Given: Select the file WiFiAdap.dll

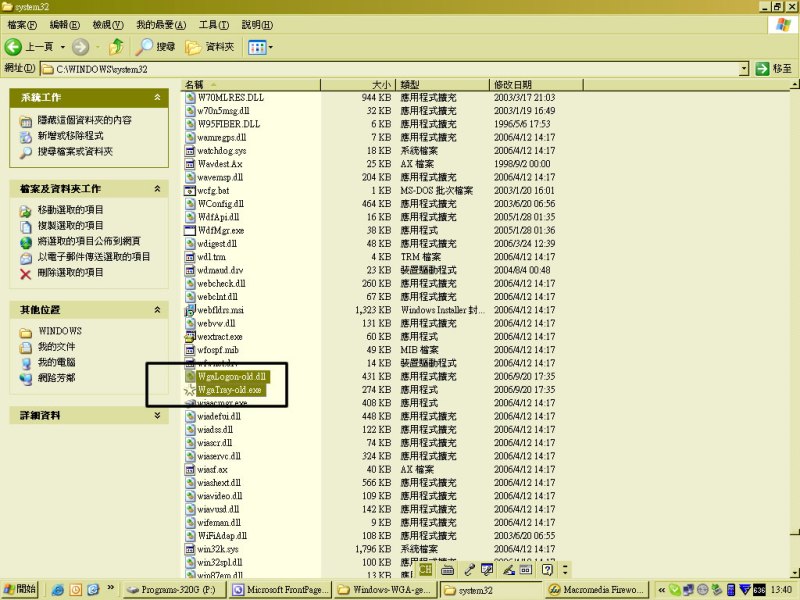Looking at the screenshot, I should point(222,536).
